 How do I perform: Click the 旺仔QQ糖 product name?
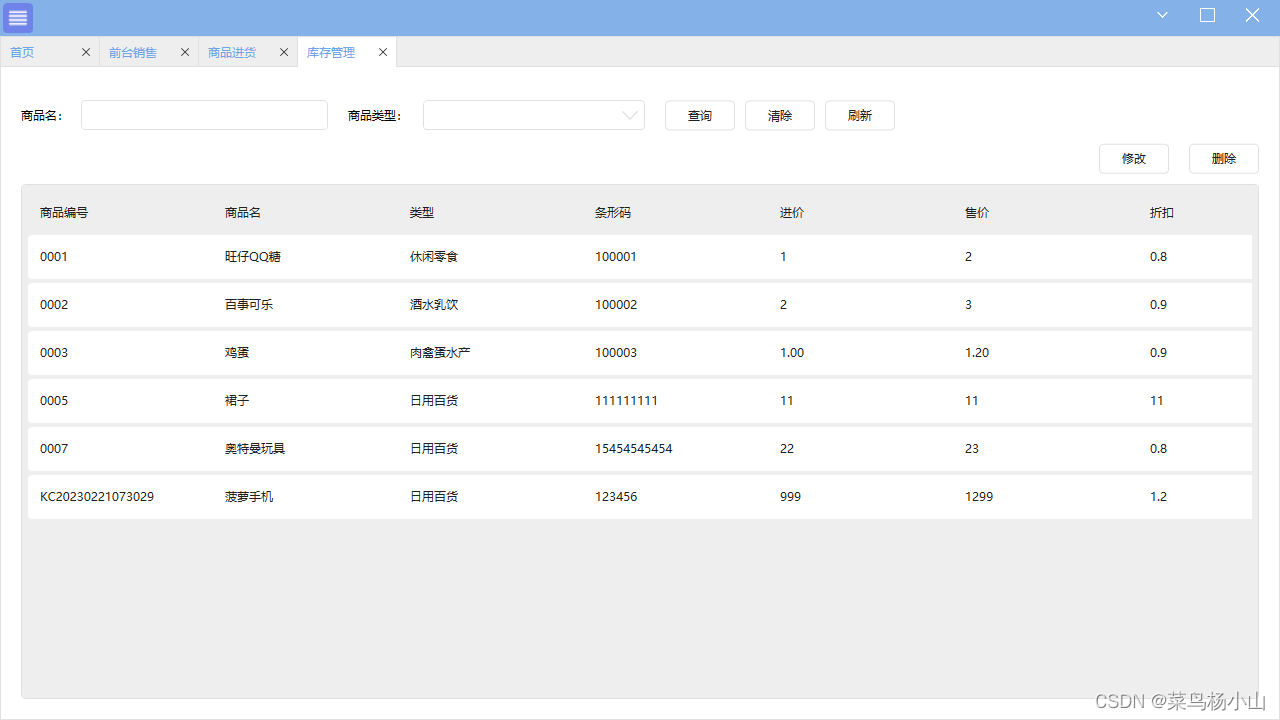pyautogui.click(x=253, y=257)
